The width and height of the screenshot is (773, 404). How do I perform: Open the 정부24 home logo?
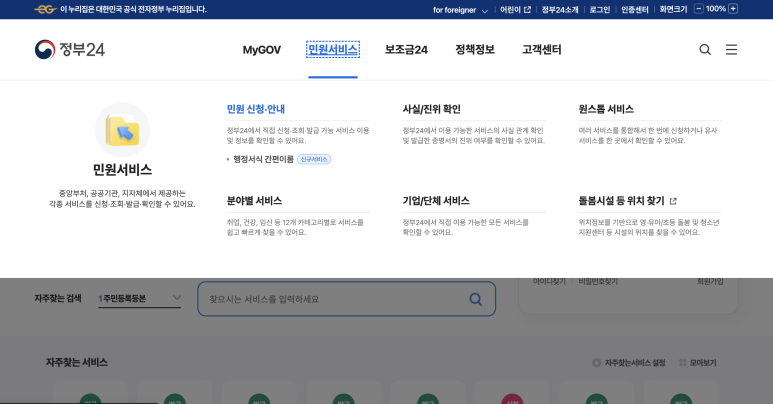(70, 49)
